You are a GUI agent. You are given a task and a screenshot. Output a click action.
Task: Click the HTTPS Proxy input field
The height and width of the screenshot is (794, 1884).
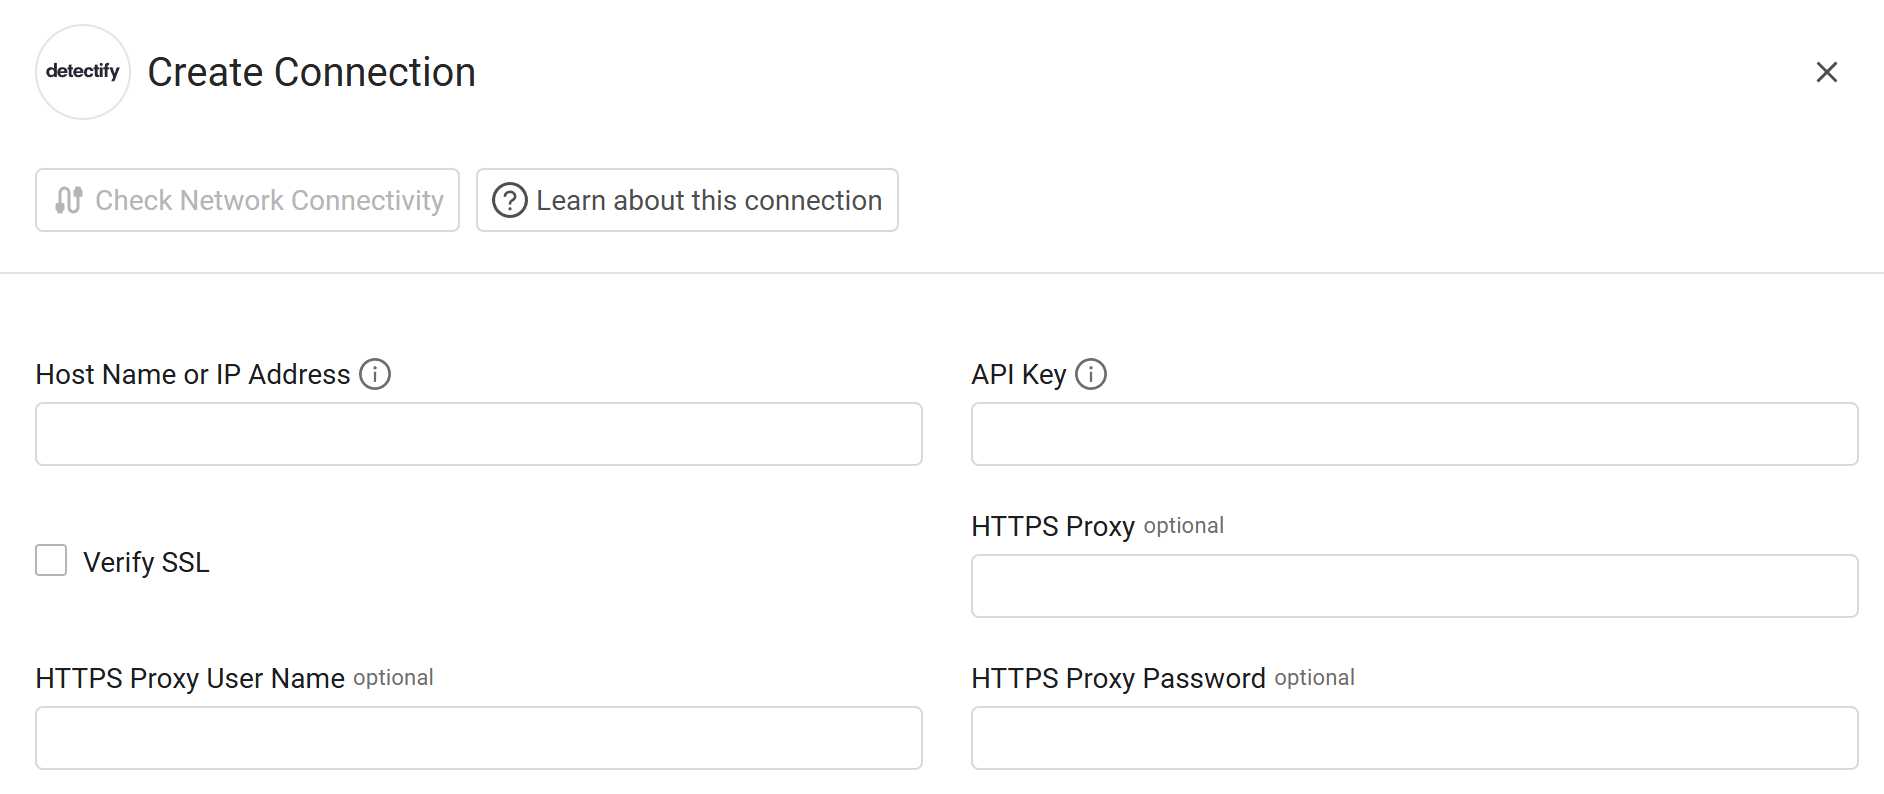1414,585
